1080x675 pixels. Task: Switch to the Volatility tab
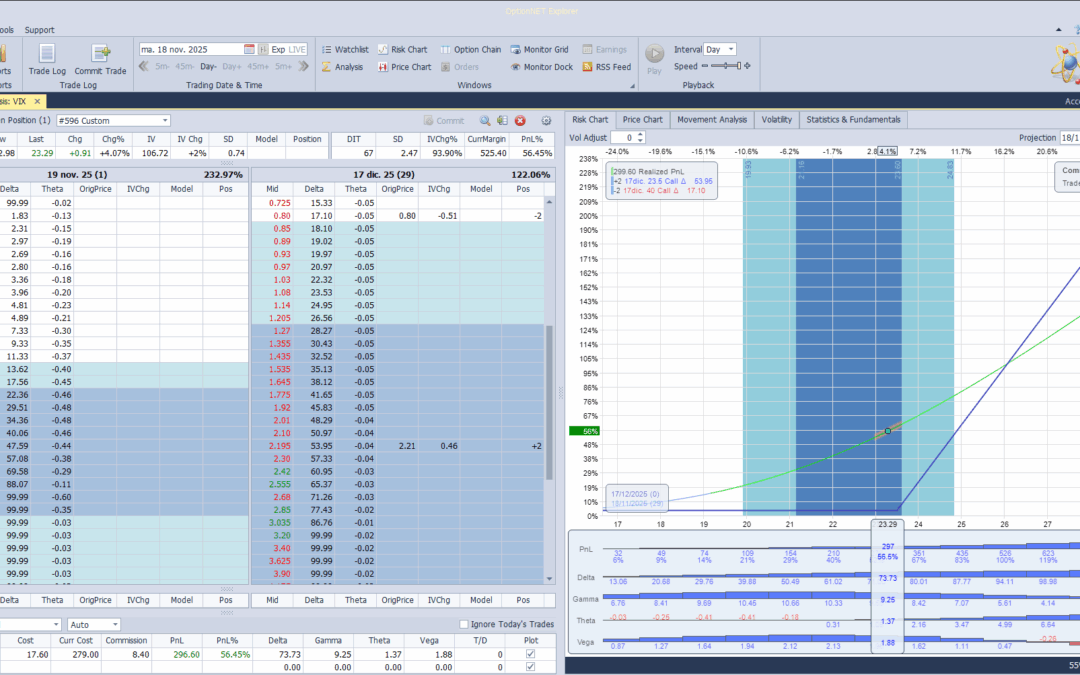click(776, 118)
